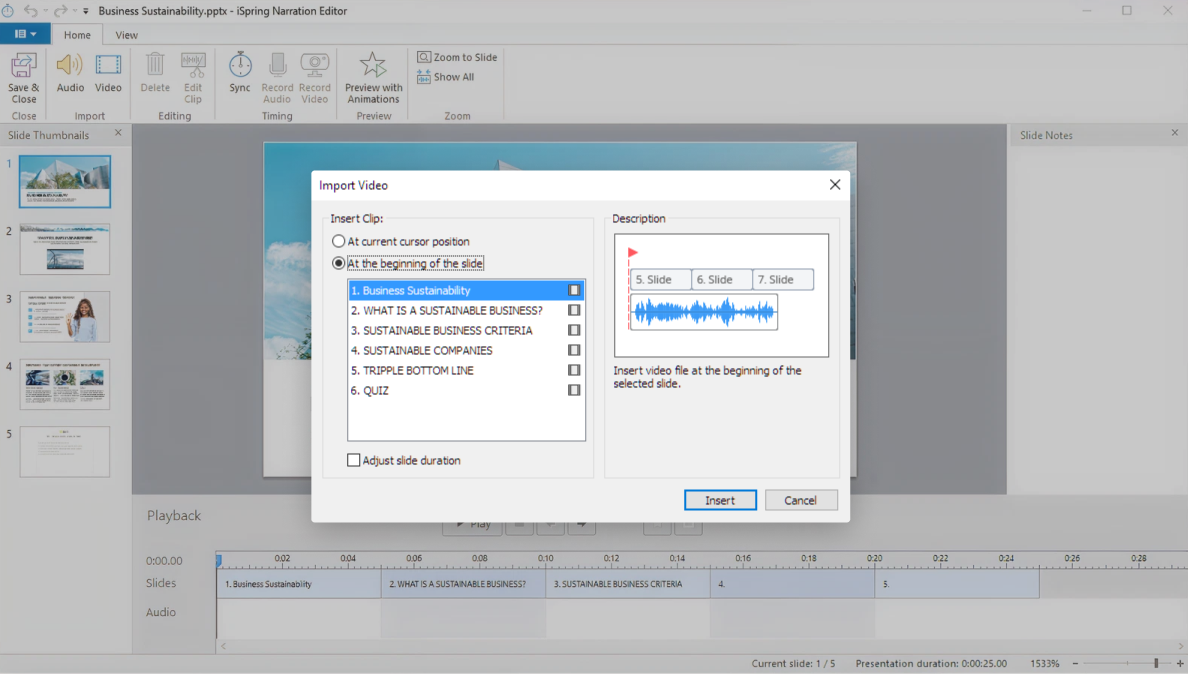
Task: Open the quick access toolbar dropdown arrow
Action: click(x=85, y=11)
